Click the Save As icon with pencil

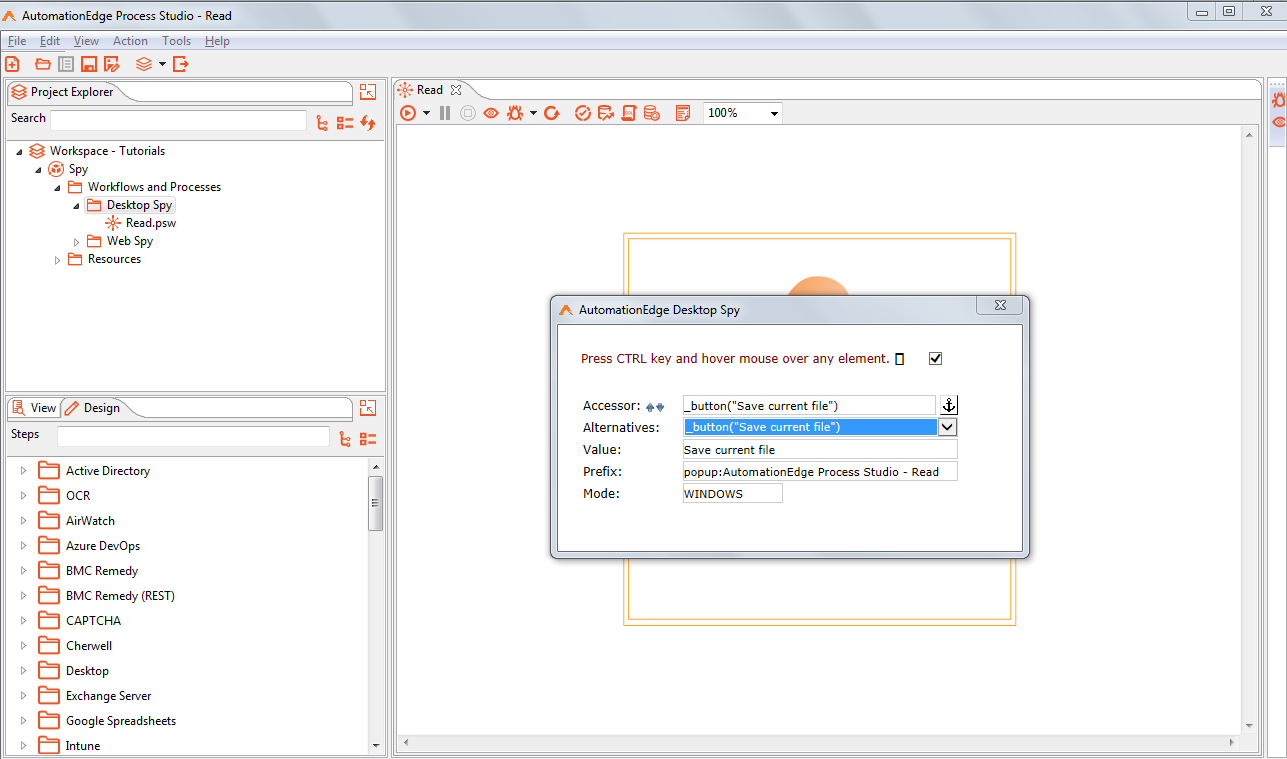coord(112,64)
